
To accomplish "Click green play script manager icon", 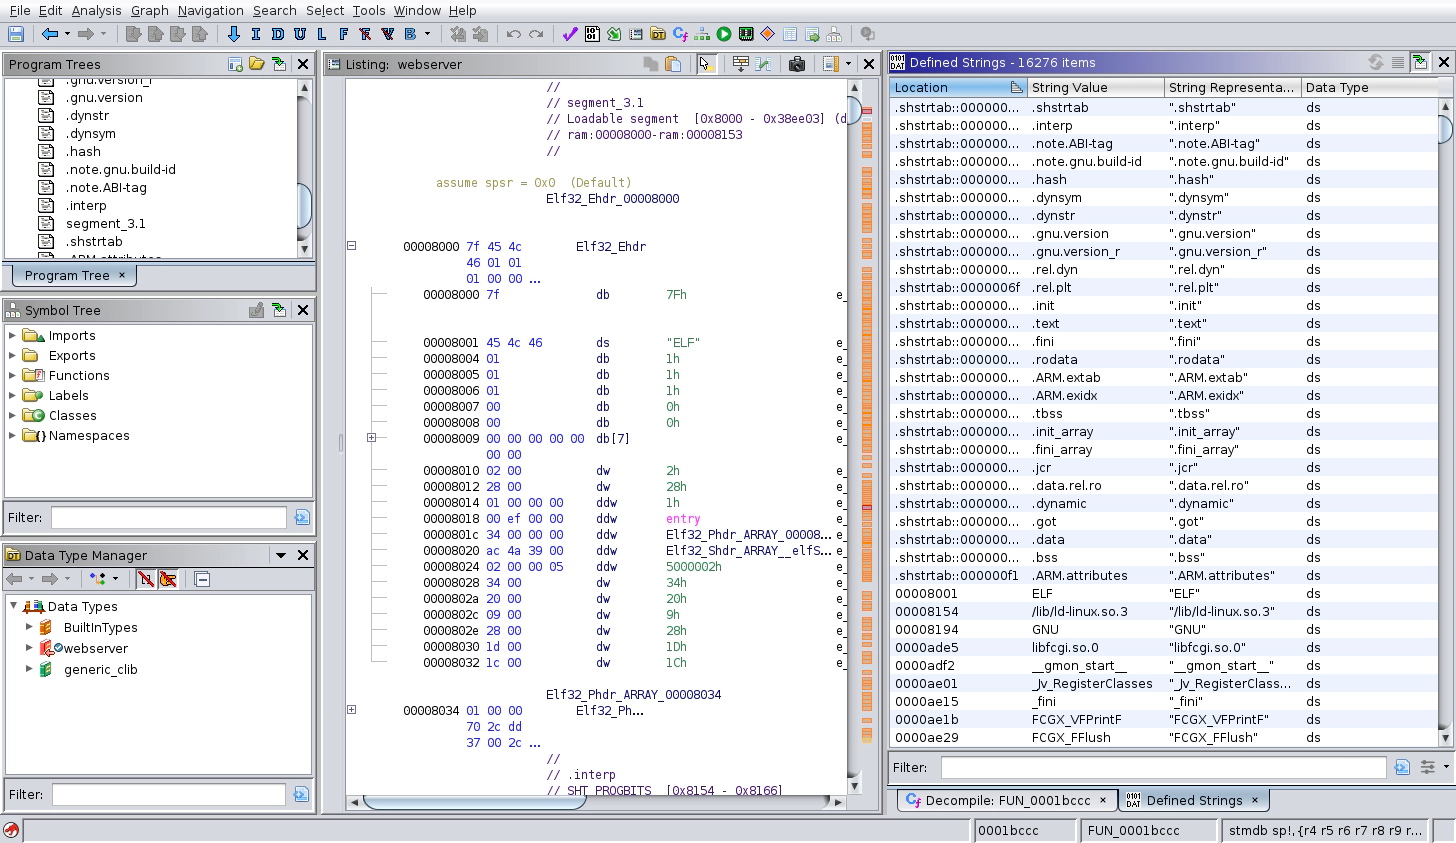I will coord(724,34).
